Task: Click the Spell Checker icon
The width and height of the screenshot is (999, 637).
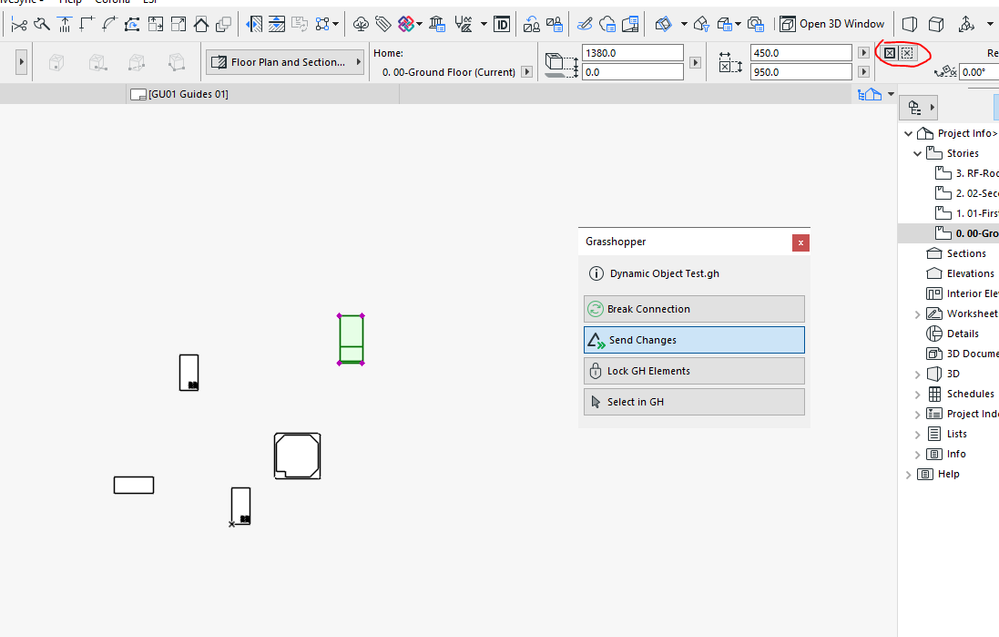Action: (x=464, y=25)
